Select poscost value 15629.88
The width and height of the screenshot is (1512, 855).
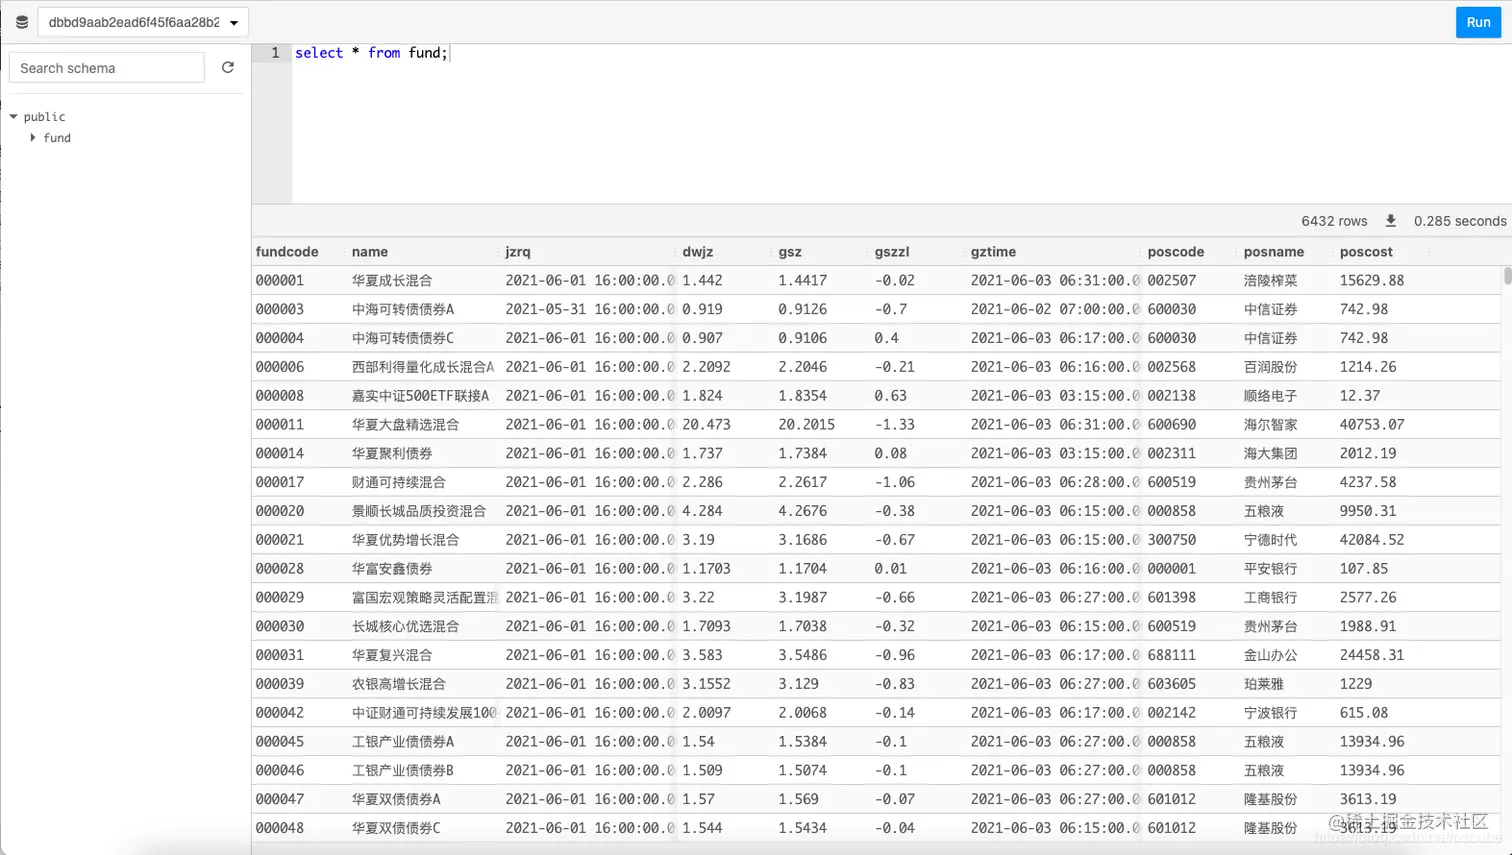1372,281
